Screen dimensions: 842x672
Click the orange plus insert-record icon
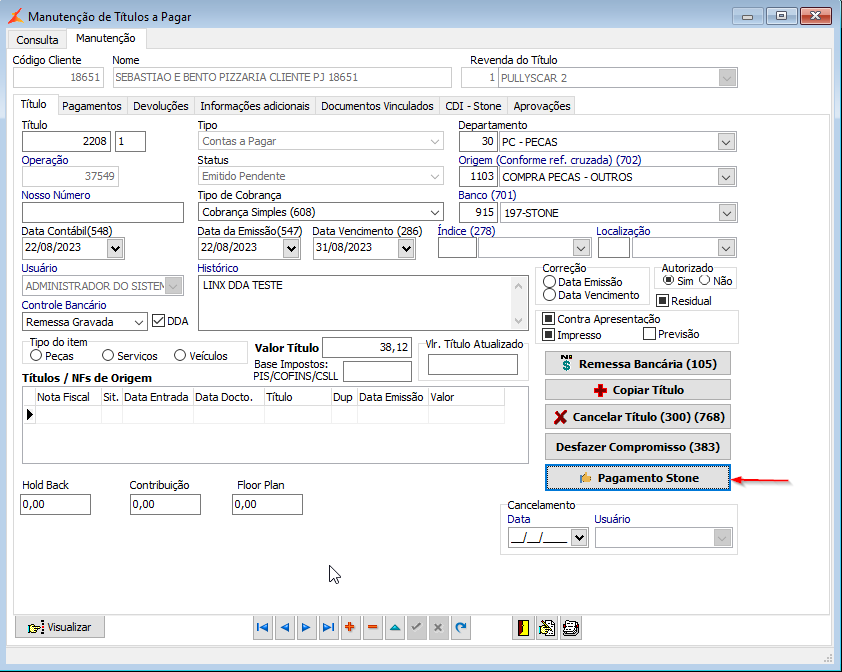(350, 628)
